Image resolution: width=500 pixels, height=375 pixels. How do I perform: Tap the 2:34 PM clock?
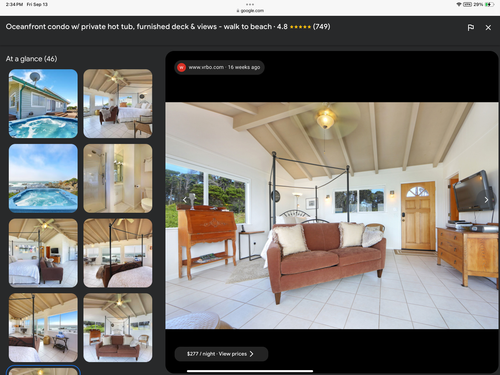click(x=15, y=4)
